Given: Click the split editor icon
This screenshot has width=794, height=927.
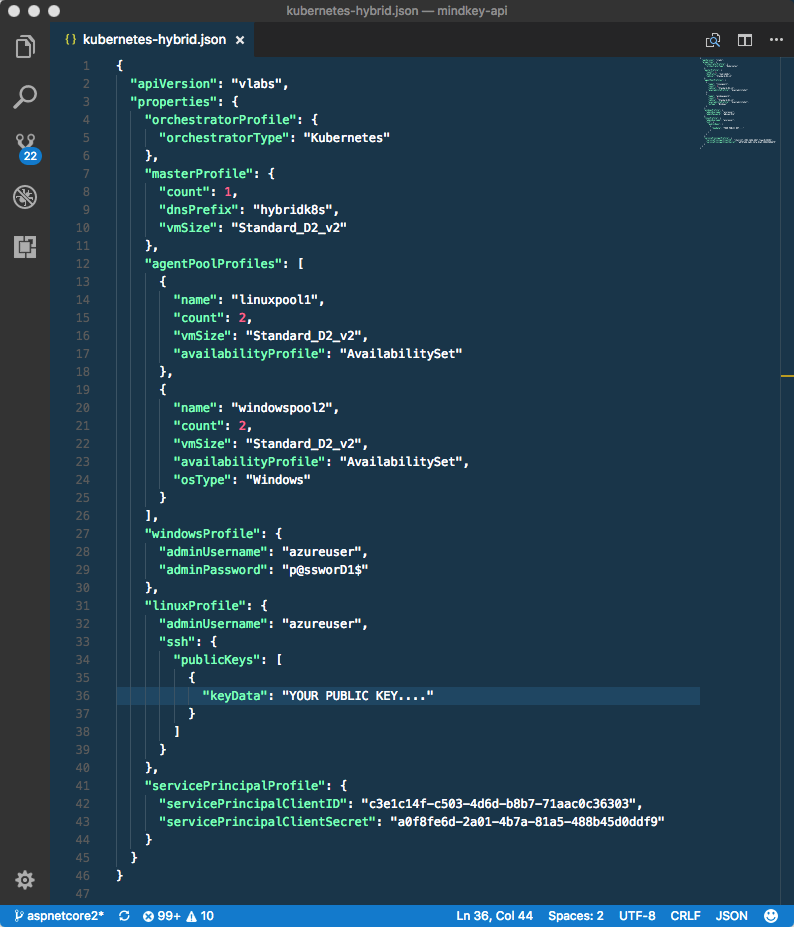Looking at the screenshot, I should [x=745, y=40].
